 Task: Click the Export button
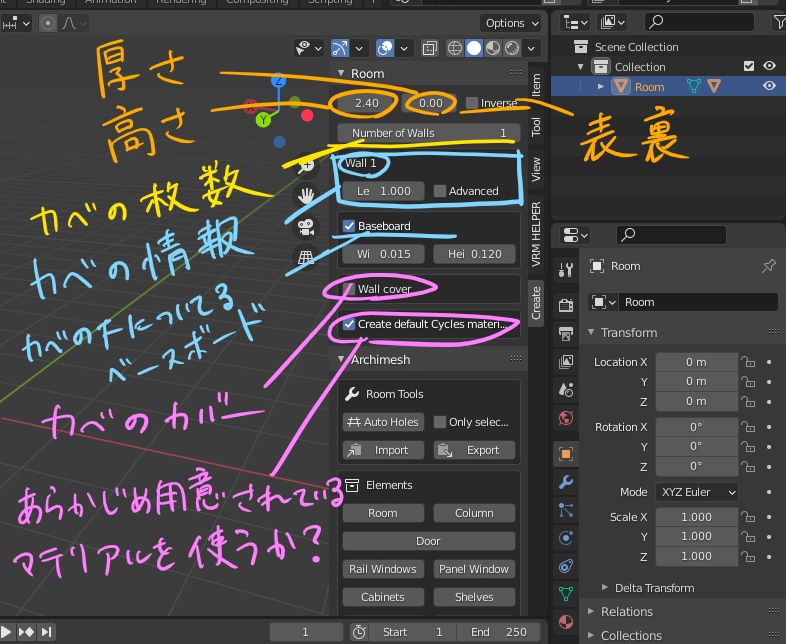474,450
